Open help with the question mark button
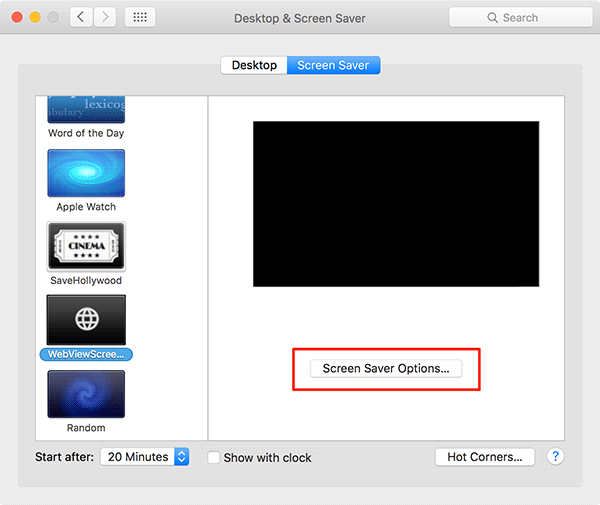600x505 pixels. [x=555, y=456]
